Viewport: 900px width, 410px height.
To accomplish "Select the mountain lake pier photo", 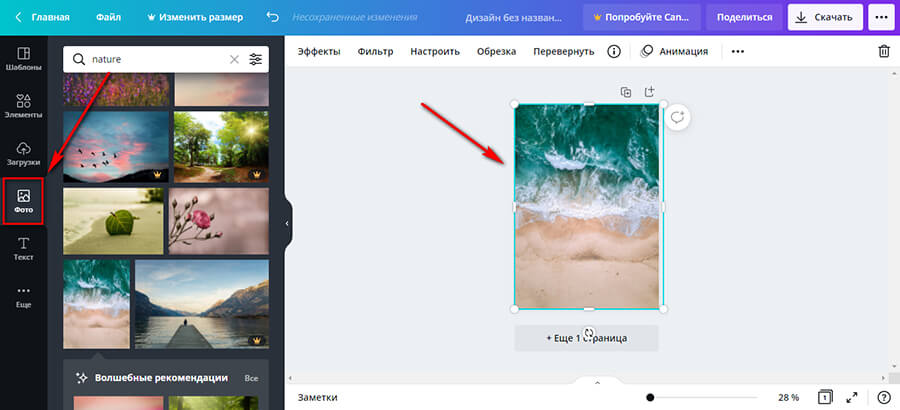I will 201,304.
